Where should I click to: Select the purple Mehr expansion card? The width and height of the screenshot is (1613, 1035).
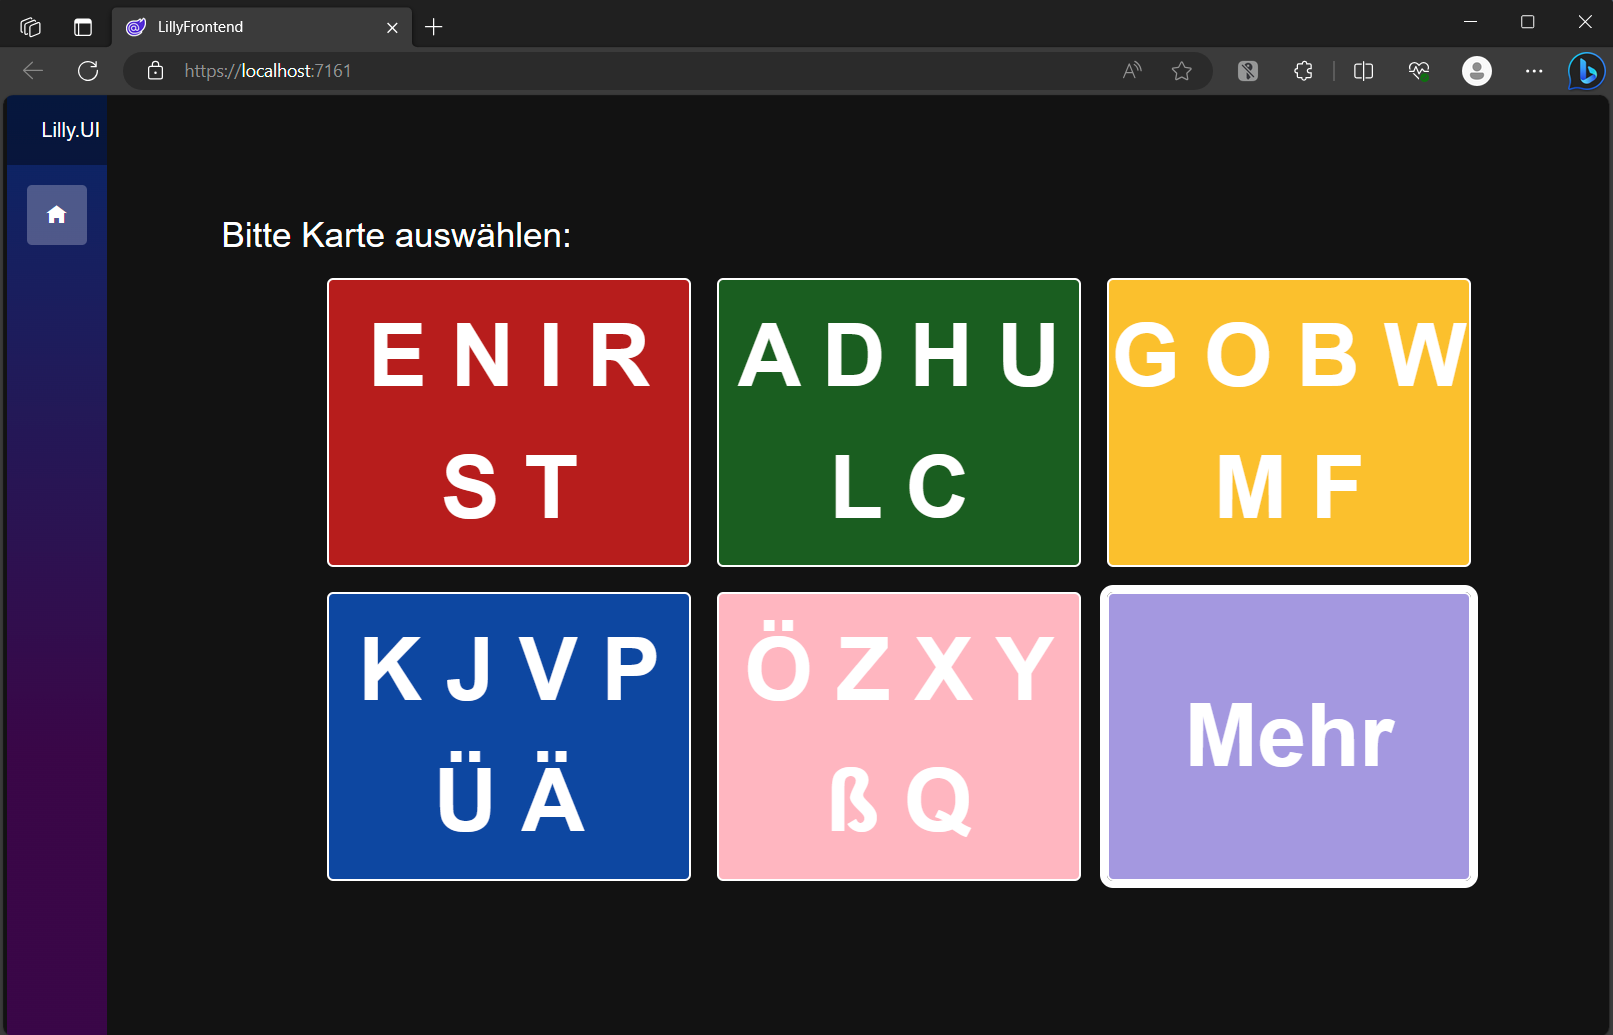click(x=1288, y=736)
